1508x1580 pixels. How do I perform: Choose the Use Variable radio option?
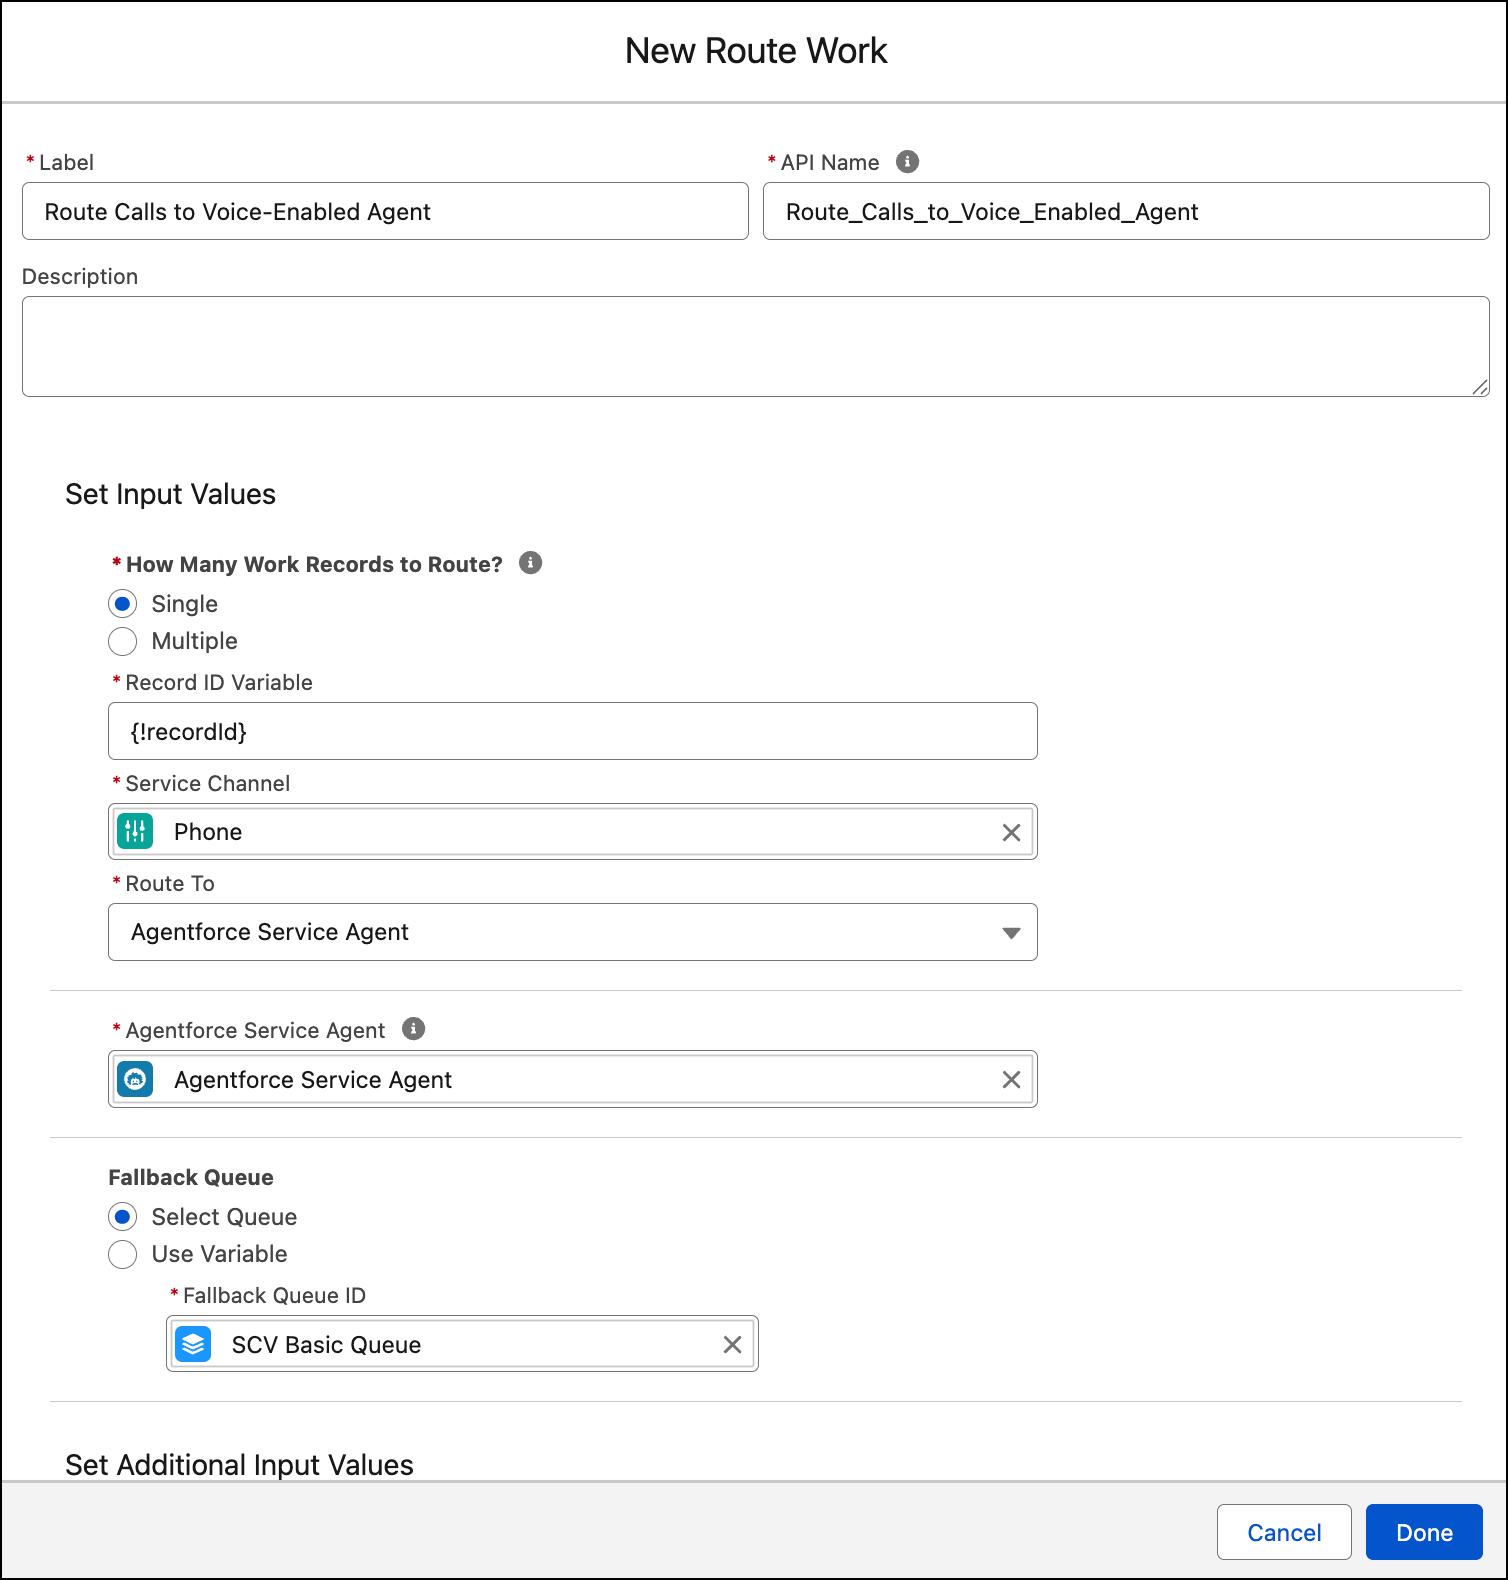tap(122, 1254)
